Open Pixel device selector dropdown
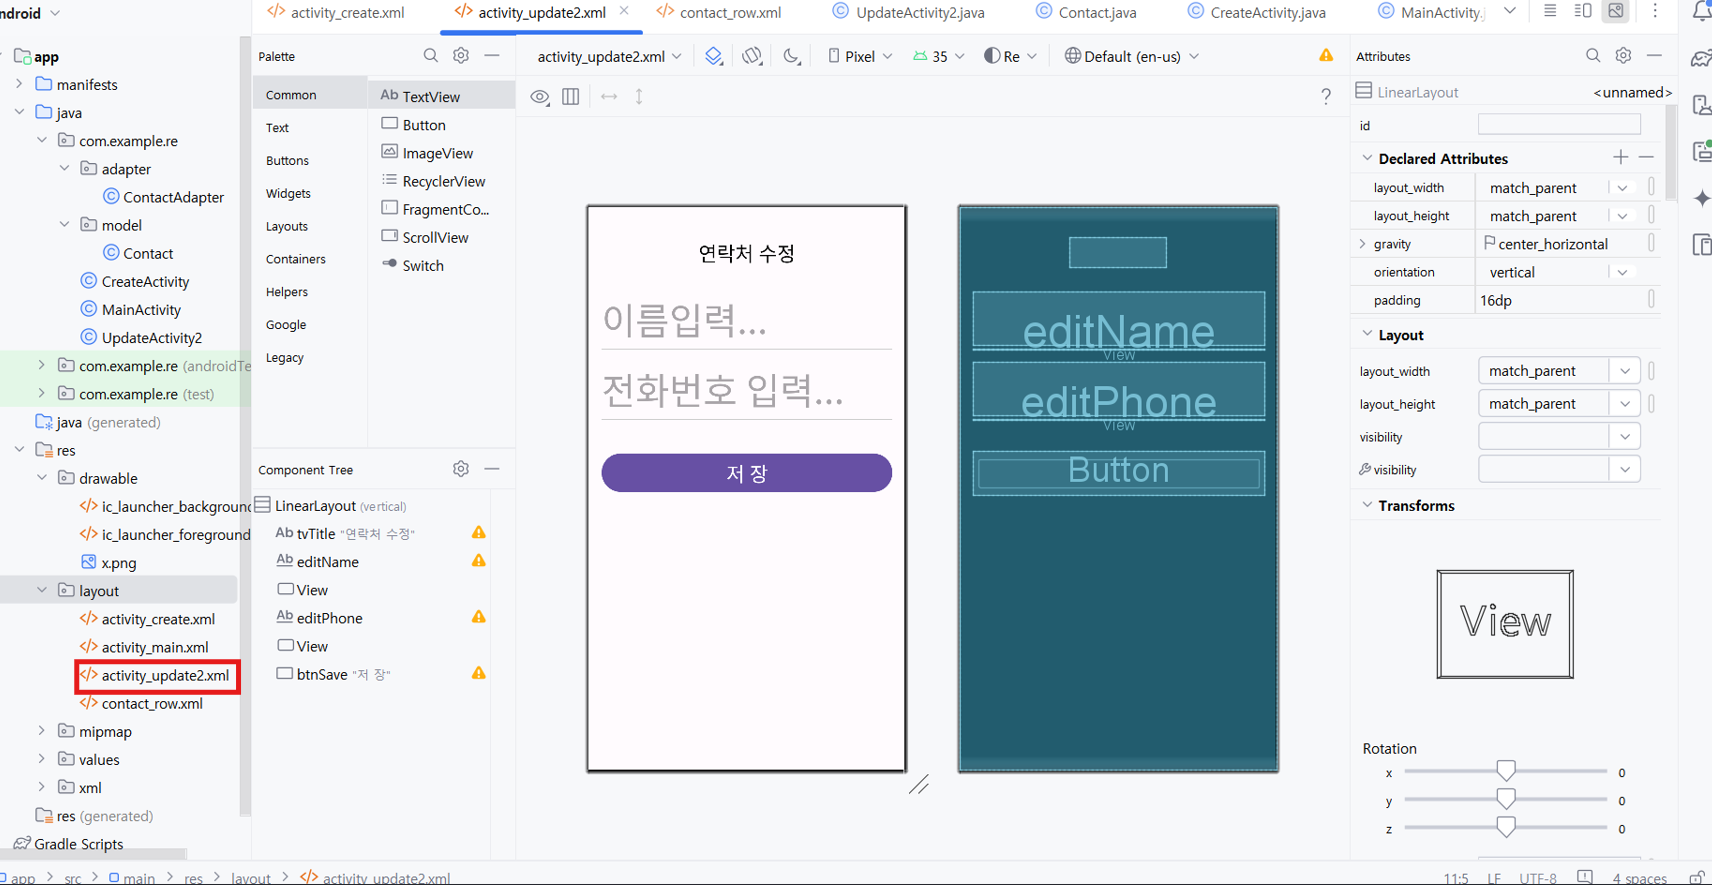 click(x=860, y=56)
